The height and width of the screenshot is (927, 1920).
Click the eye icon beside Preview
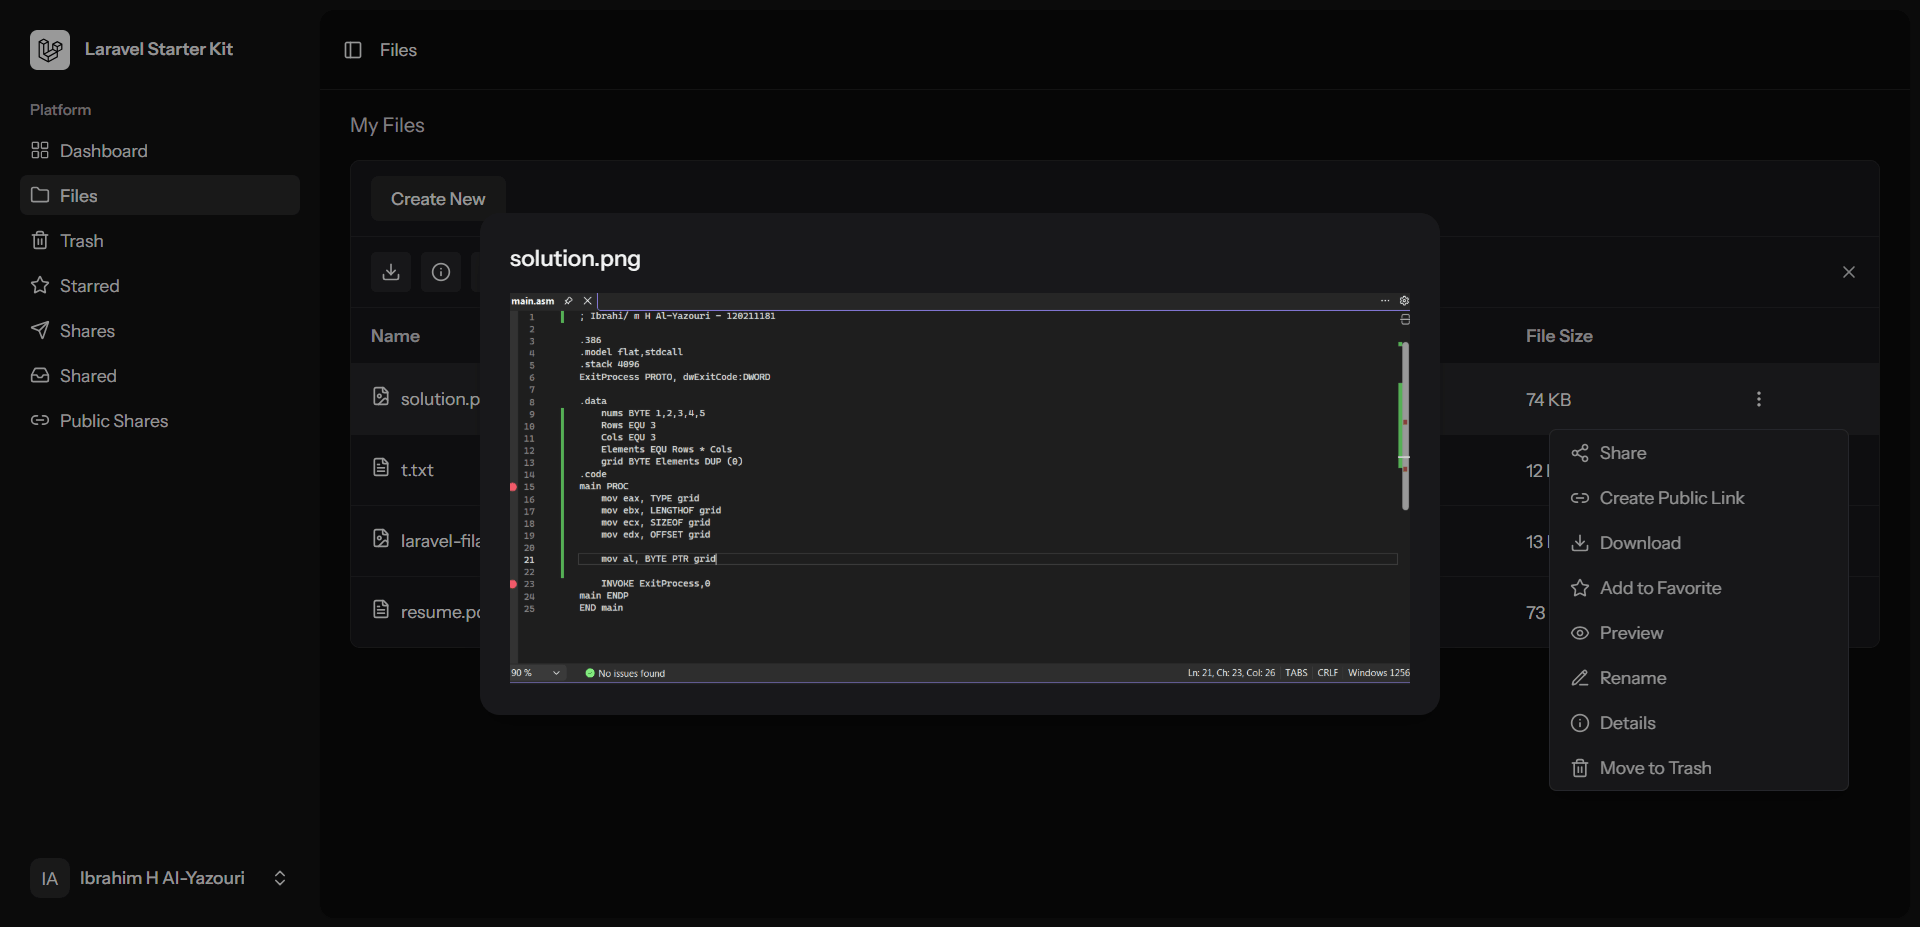tap(1580, 633)
